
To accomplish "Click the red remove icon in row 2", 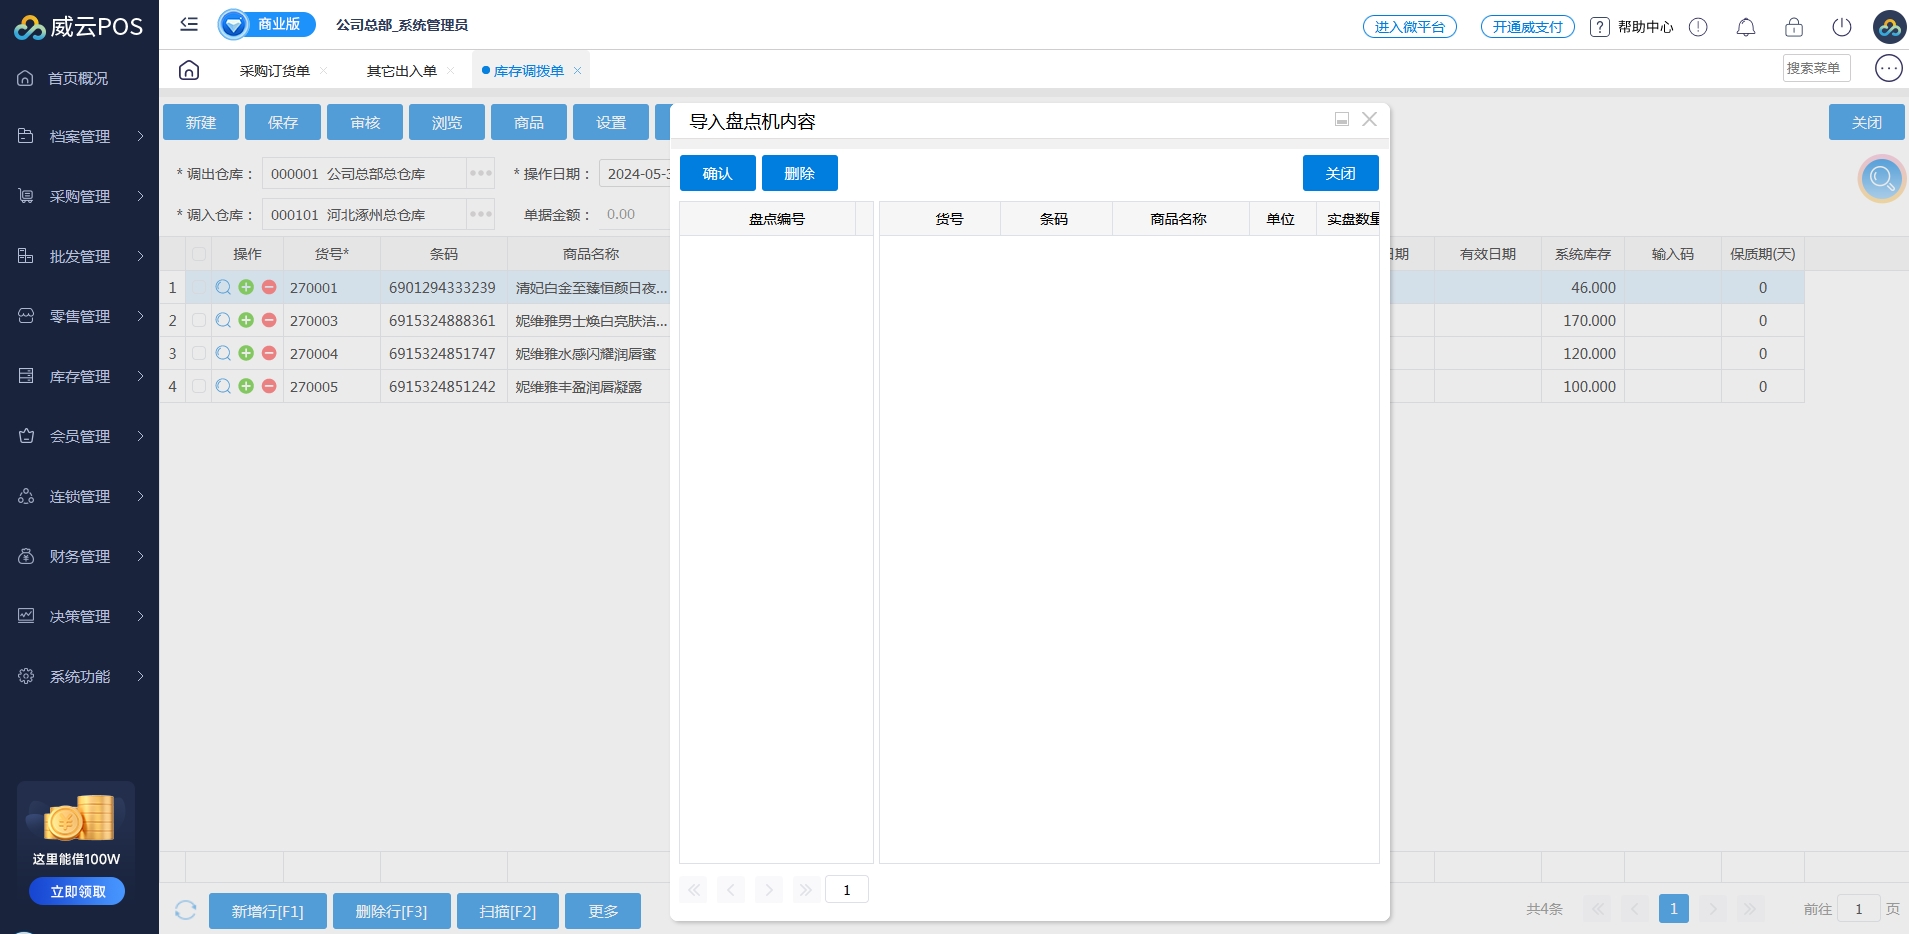I will coord(269,320).
